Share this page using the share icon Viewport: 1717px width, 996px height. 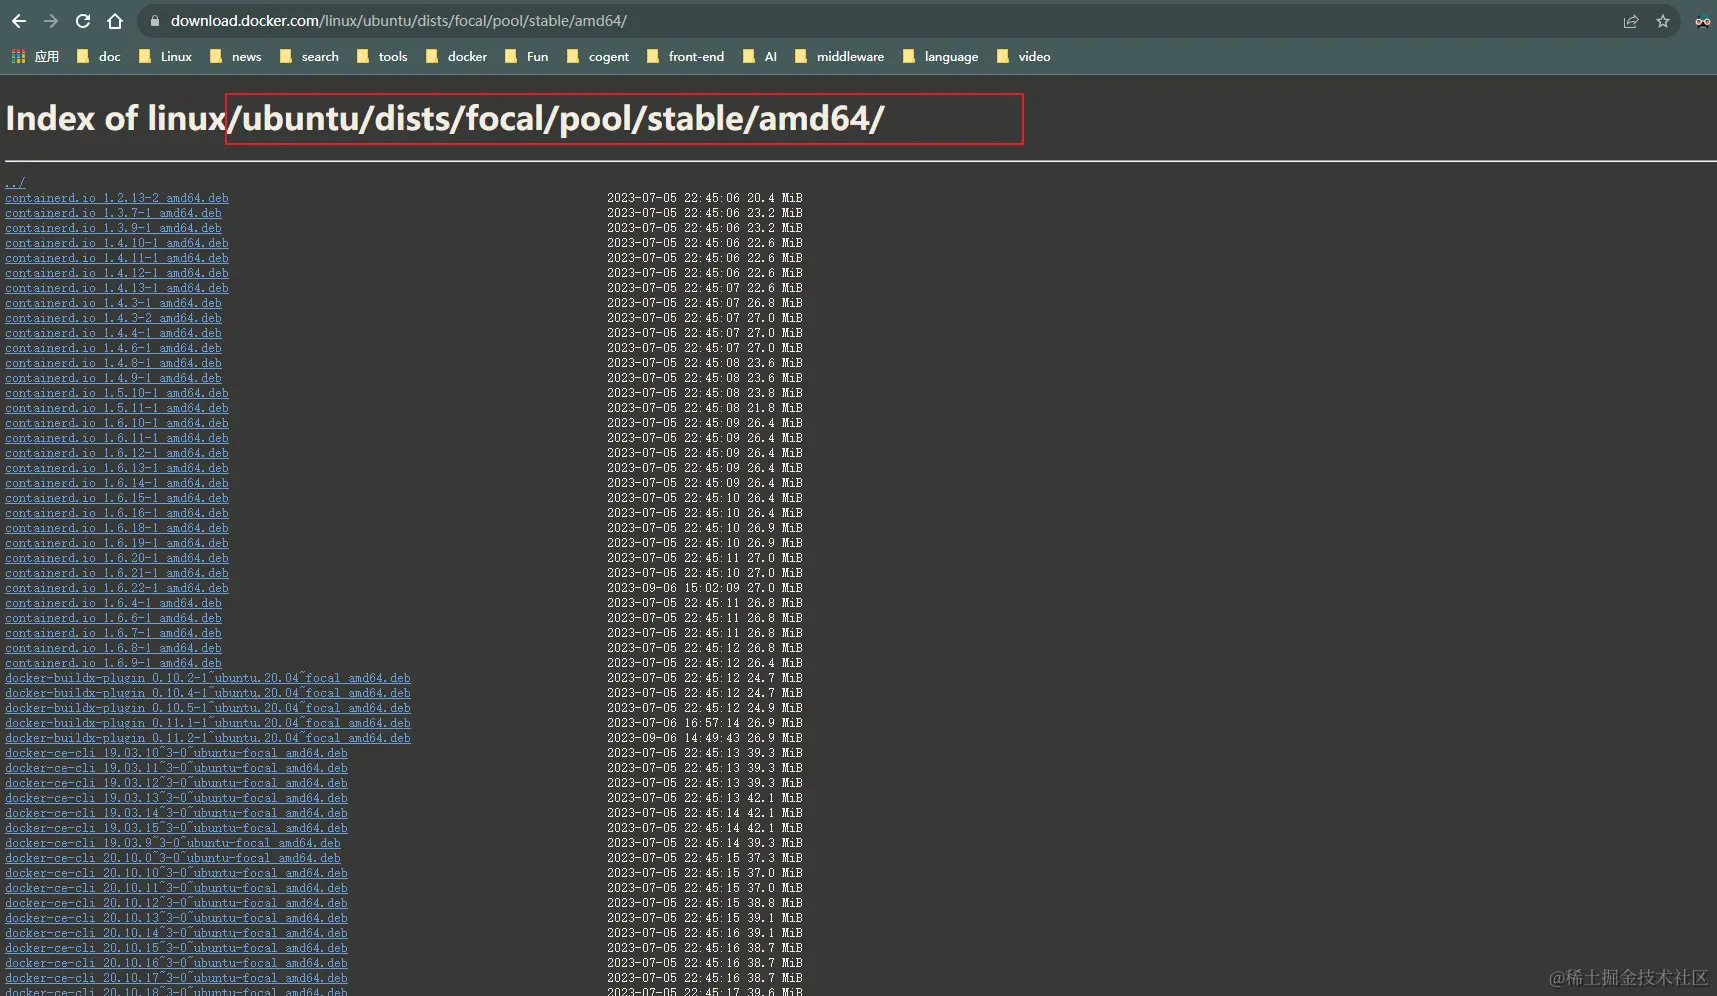coord(1631,21)
